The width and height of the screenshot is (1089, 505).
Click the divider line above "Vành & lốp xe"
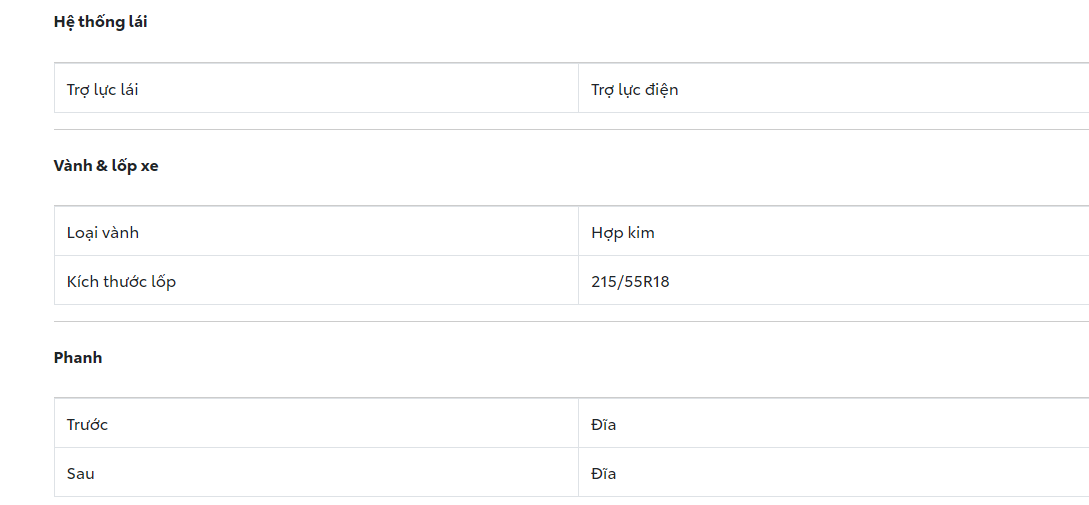point(570,129)
